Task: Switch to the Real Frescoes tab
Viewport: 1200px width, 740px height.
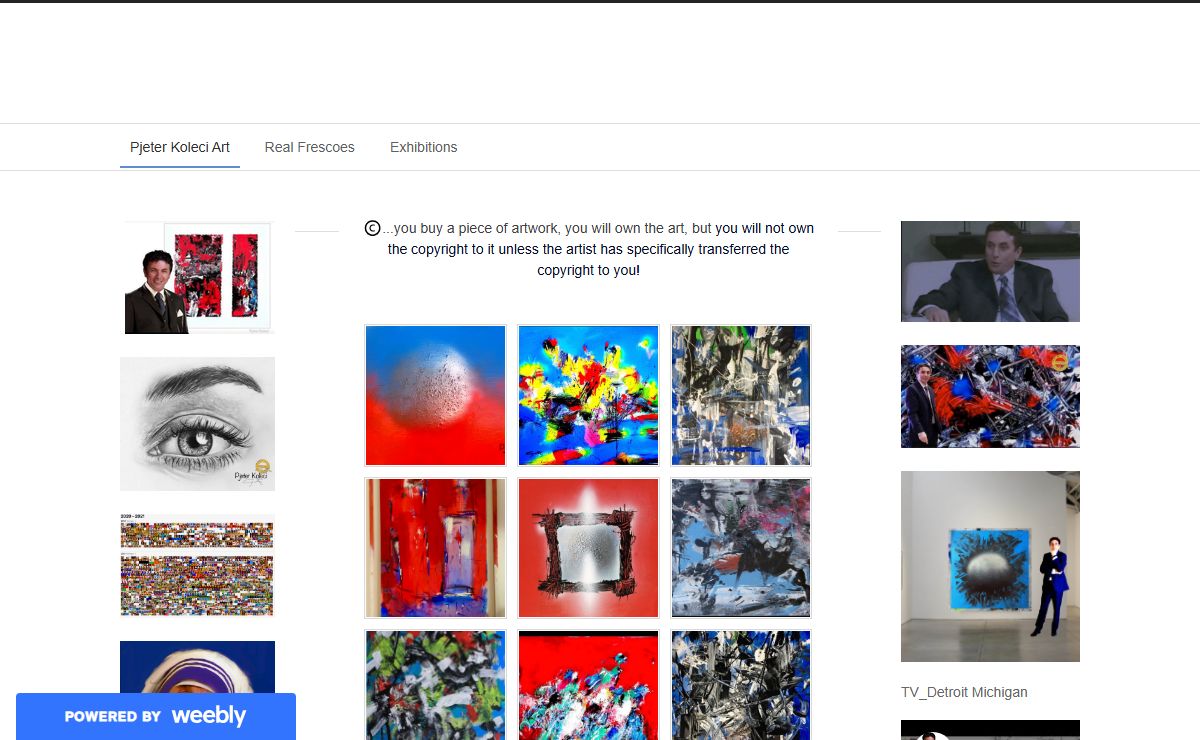Action: (x=309, y=147)
